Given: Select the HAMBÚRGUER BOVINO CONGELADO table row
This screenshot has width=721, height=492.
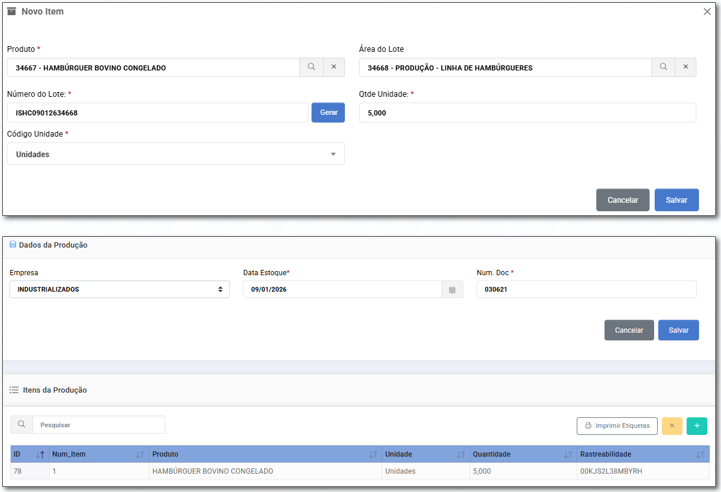Looking at the screenshot, I should 212,471.
